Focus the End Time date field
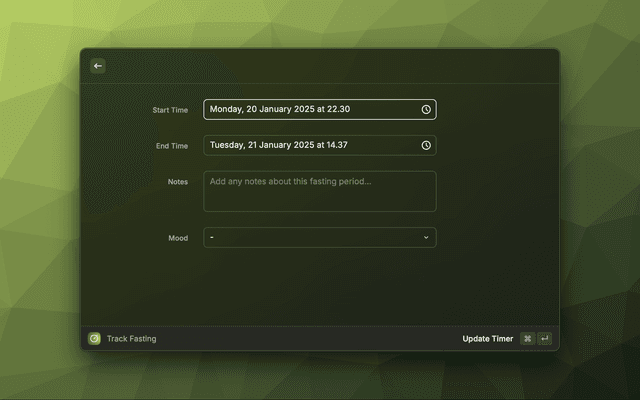This screenshot has width=640, height=400. (310, 146)
